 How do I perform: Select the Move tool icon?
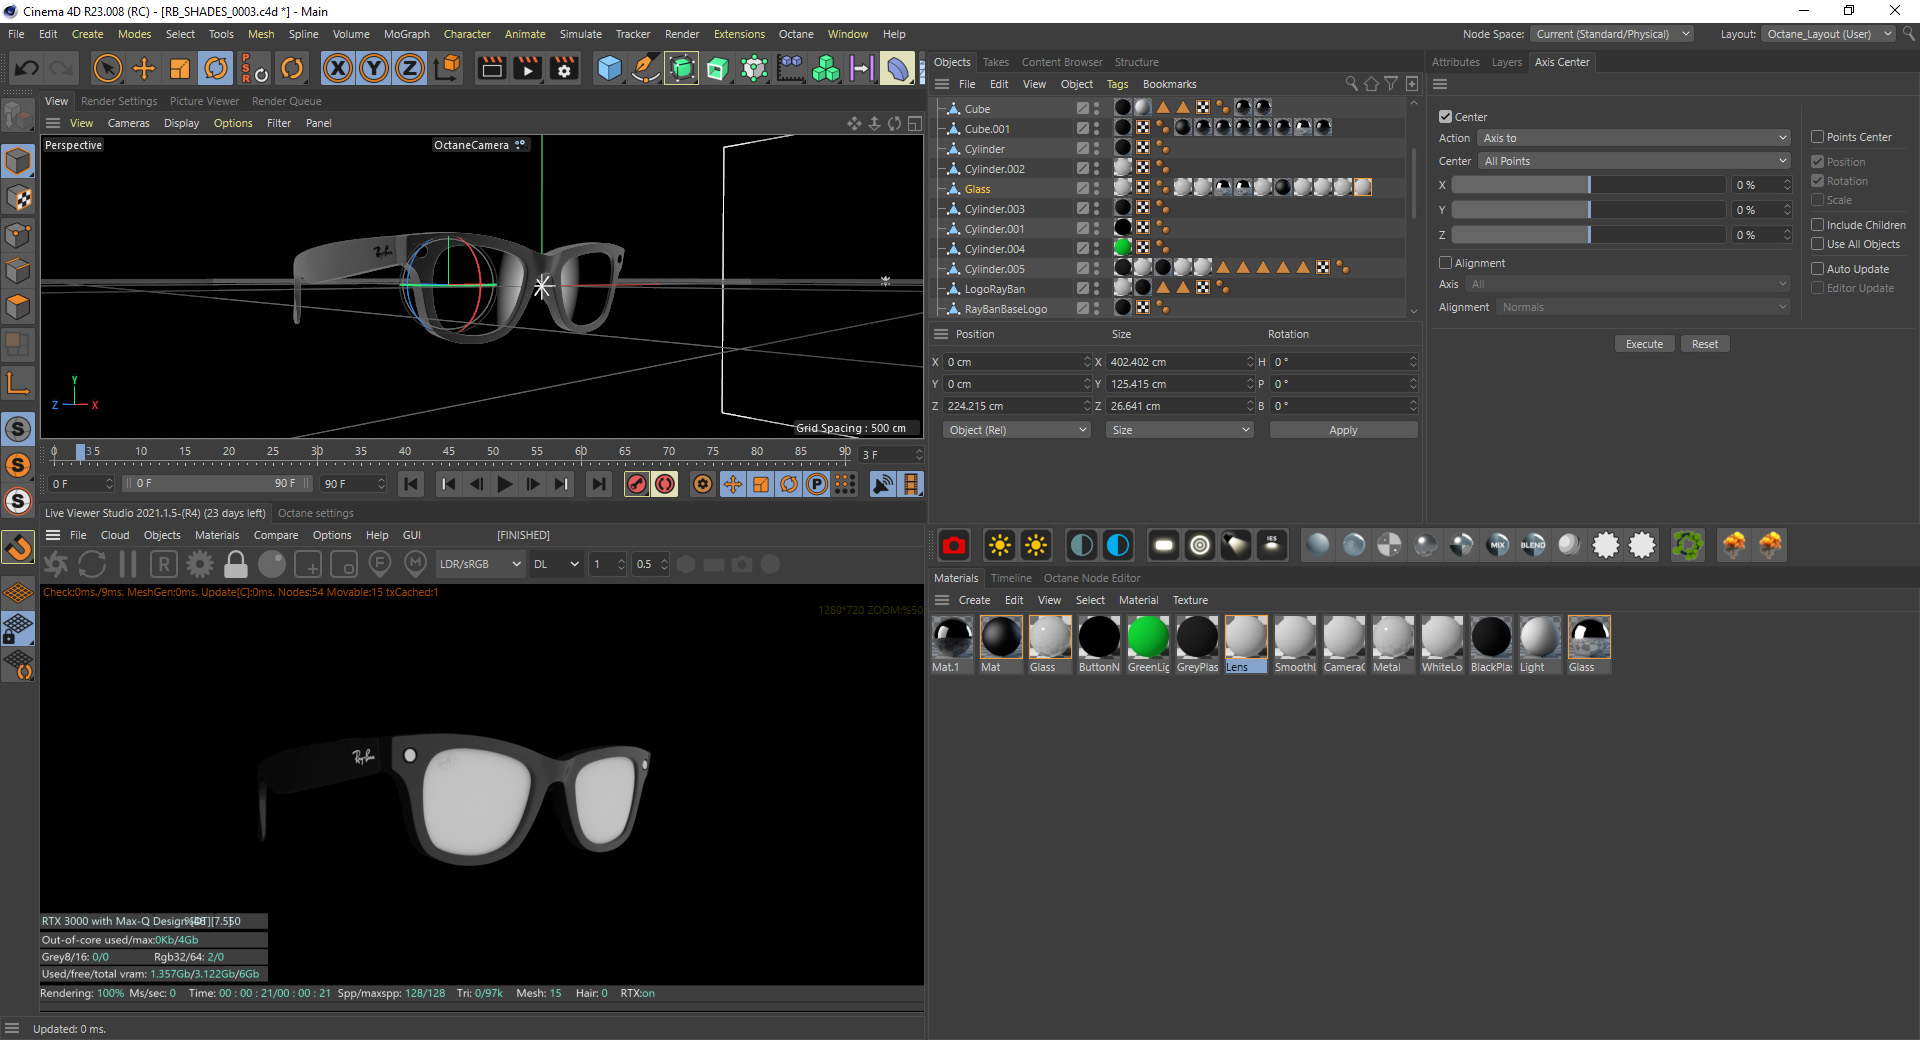[x=144, y=68]
